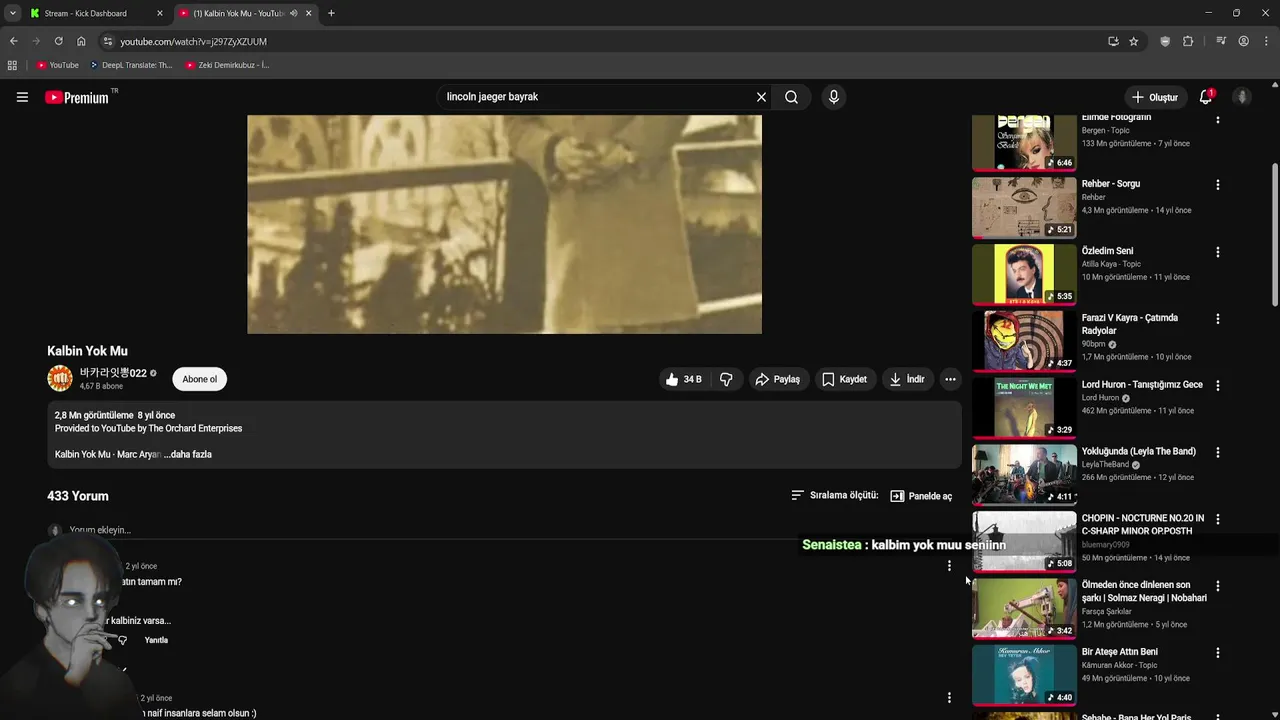
Task: Open options for Farazi V Kayra video
Action: tap(1217, 319)
